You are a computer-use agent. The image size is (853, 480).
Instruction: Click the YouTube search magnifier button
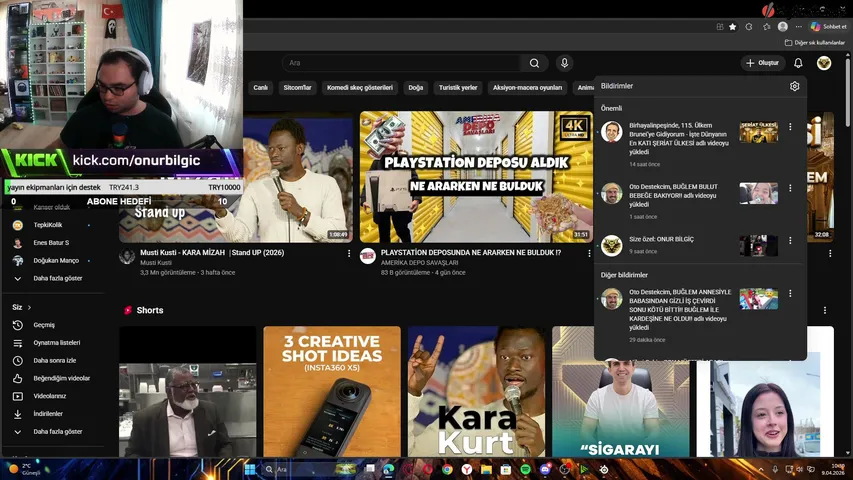point(534,63)
